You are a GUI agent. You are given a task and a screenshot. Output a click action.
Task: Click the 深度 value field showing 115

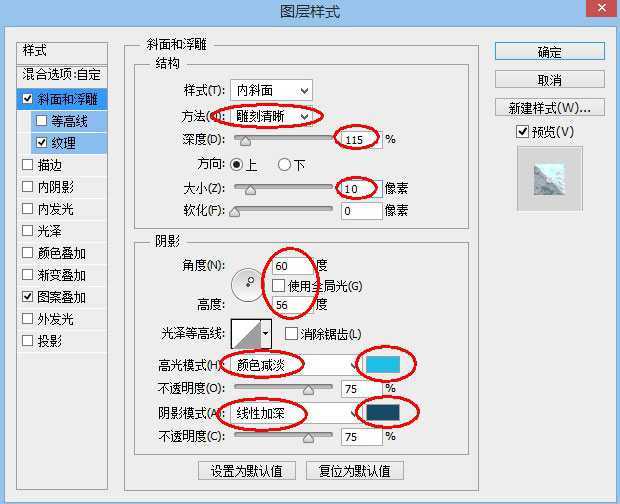(362, 140)
